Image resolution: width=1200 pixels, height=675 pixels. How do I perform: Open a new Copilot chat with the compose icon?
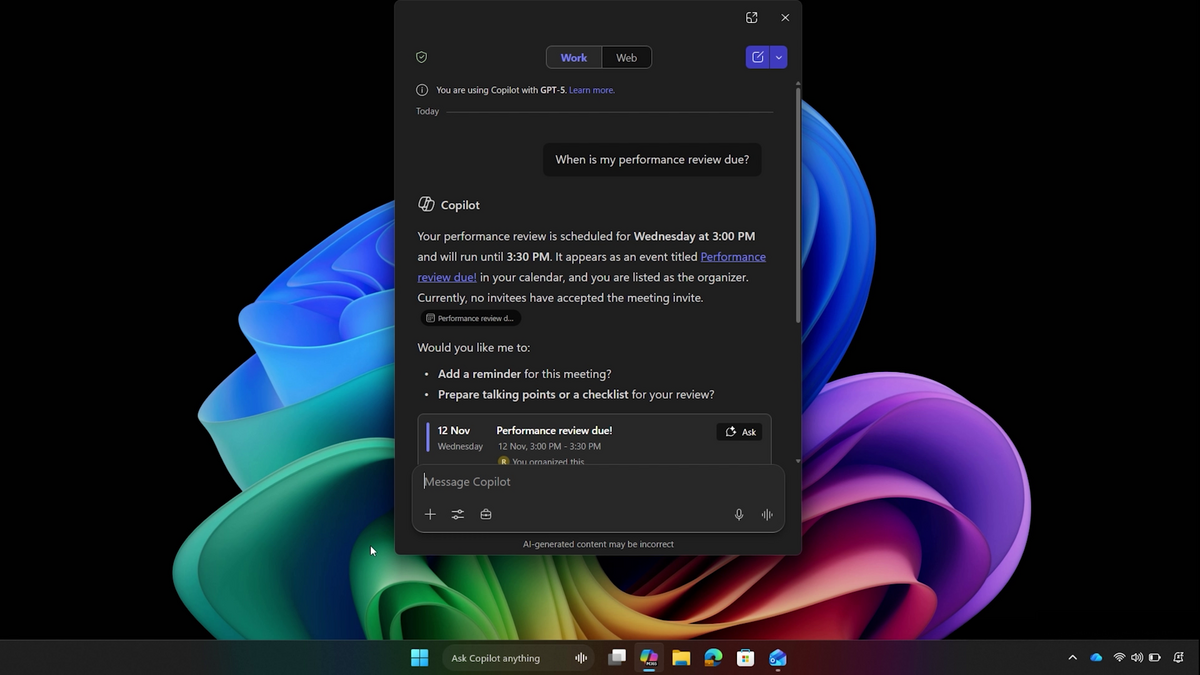(x=758, y=57)
